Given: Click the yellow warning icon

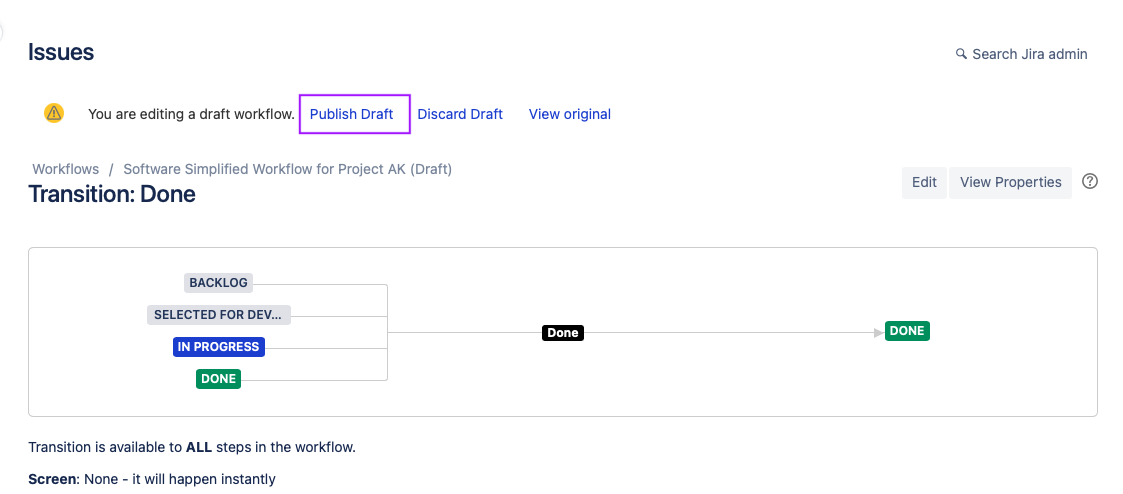Looking at the screenshot, I should [54, 113].
